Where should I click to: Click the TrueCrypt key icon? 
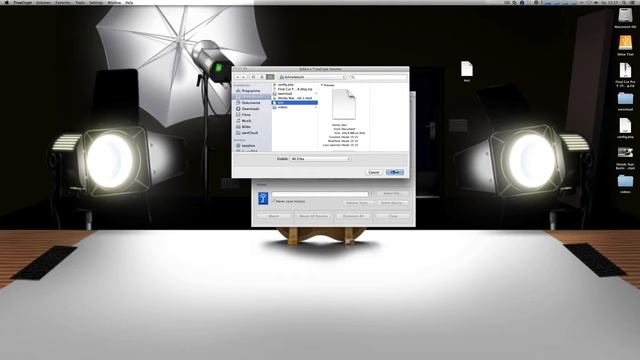point(263,198)
